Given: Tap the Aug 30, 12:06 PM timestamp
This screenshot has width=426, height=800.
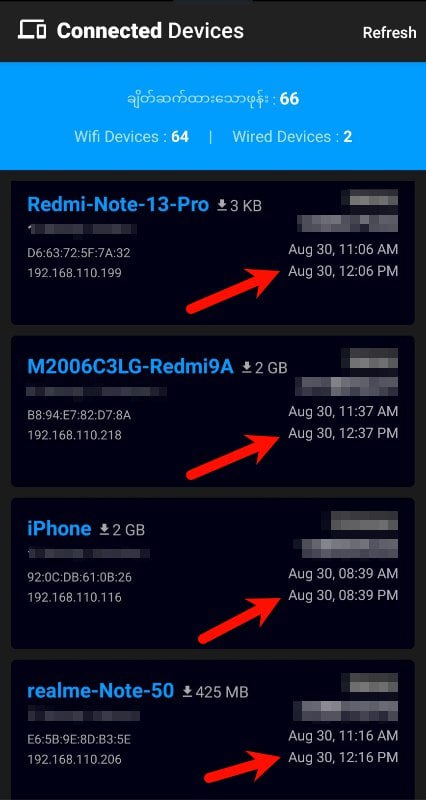Looking at the screenshot, I should tap(343, 271).
